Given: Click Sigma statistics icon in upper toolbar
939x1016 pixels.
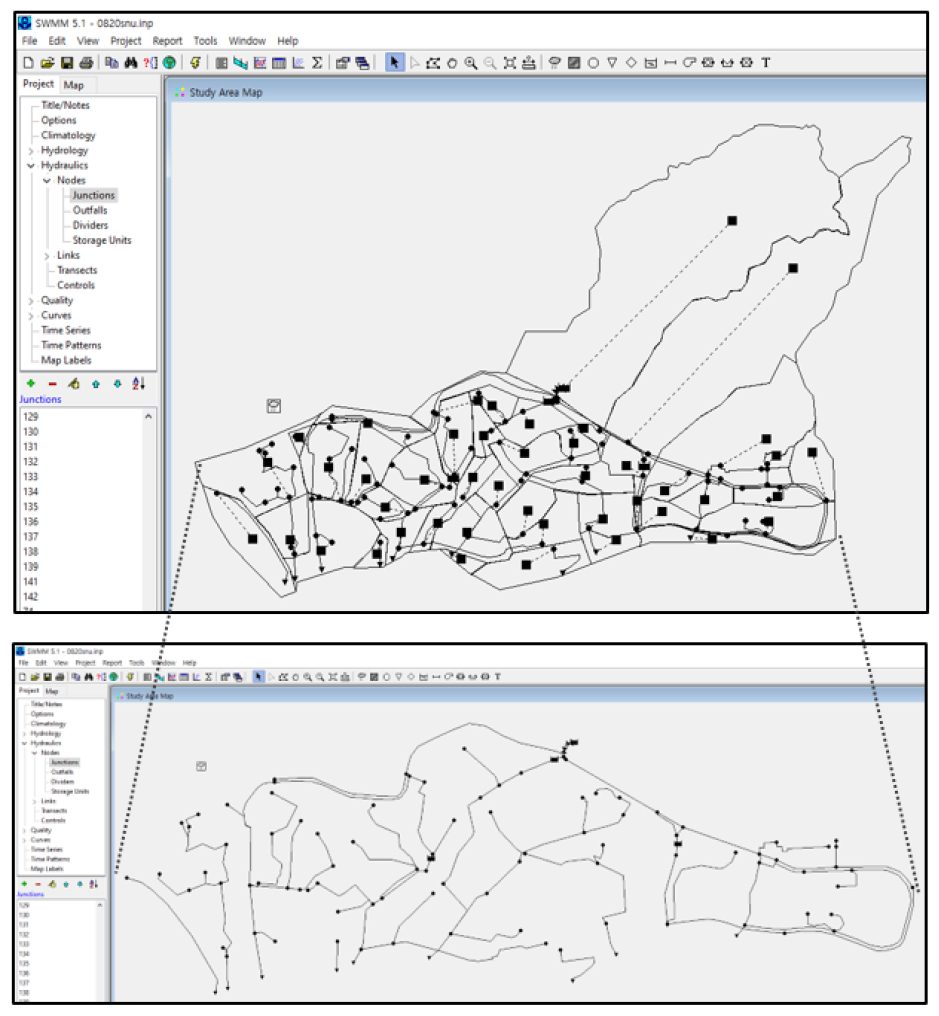Looking at the screenshot, I should (317, 63).
